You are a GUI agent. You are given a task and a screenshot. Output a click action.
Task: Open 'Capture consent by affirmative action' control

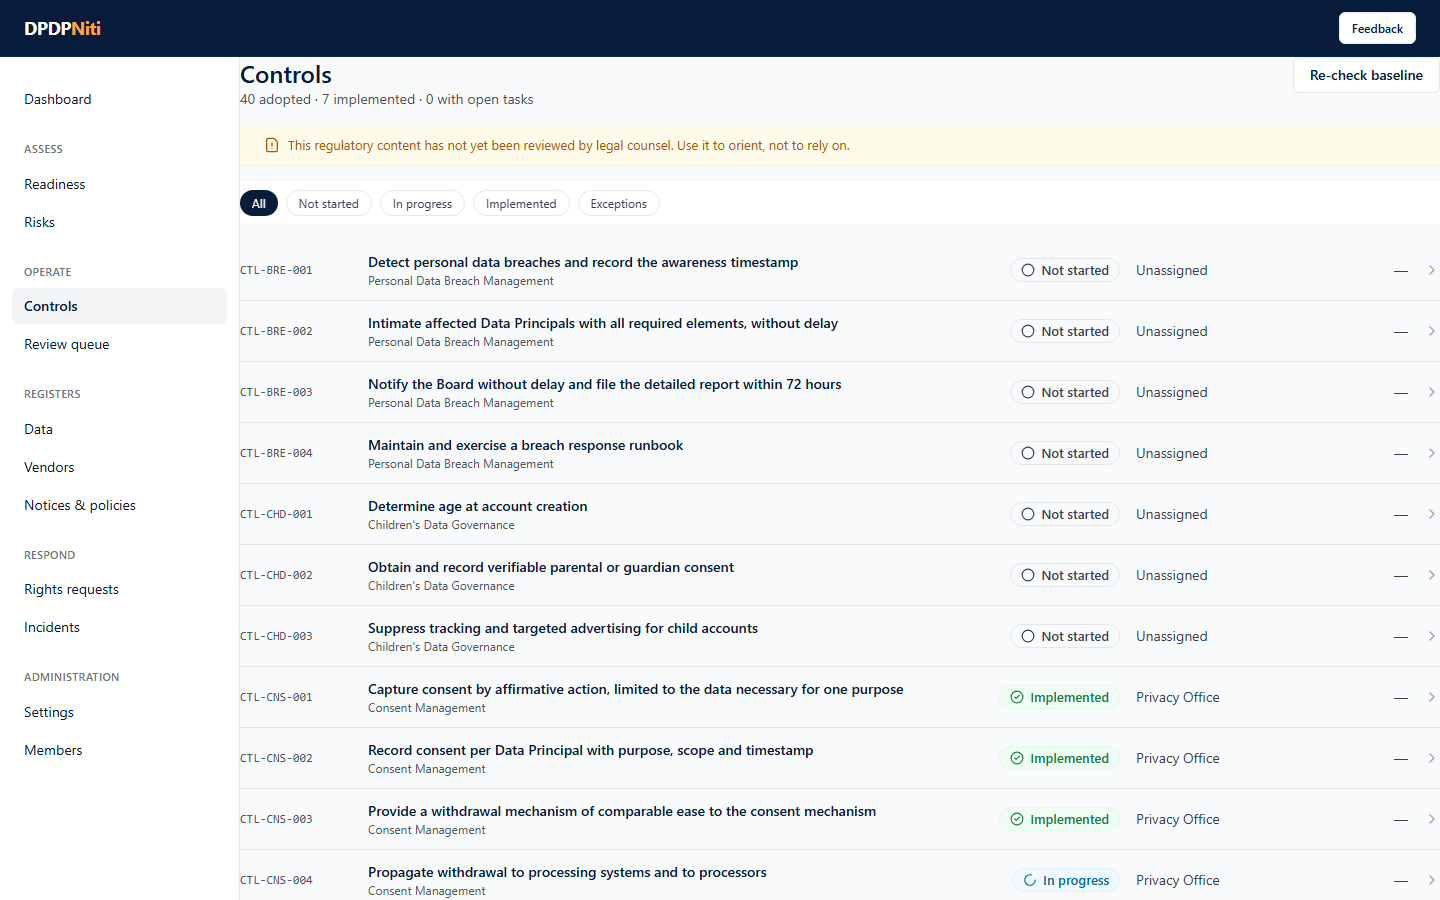(636, 689)
